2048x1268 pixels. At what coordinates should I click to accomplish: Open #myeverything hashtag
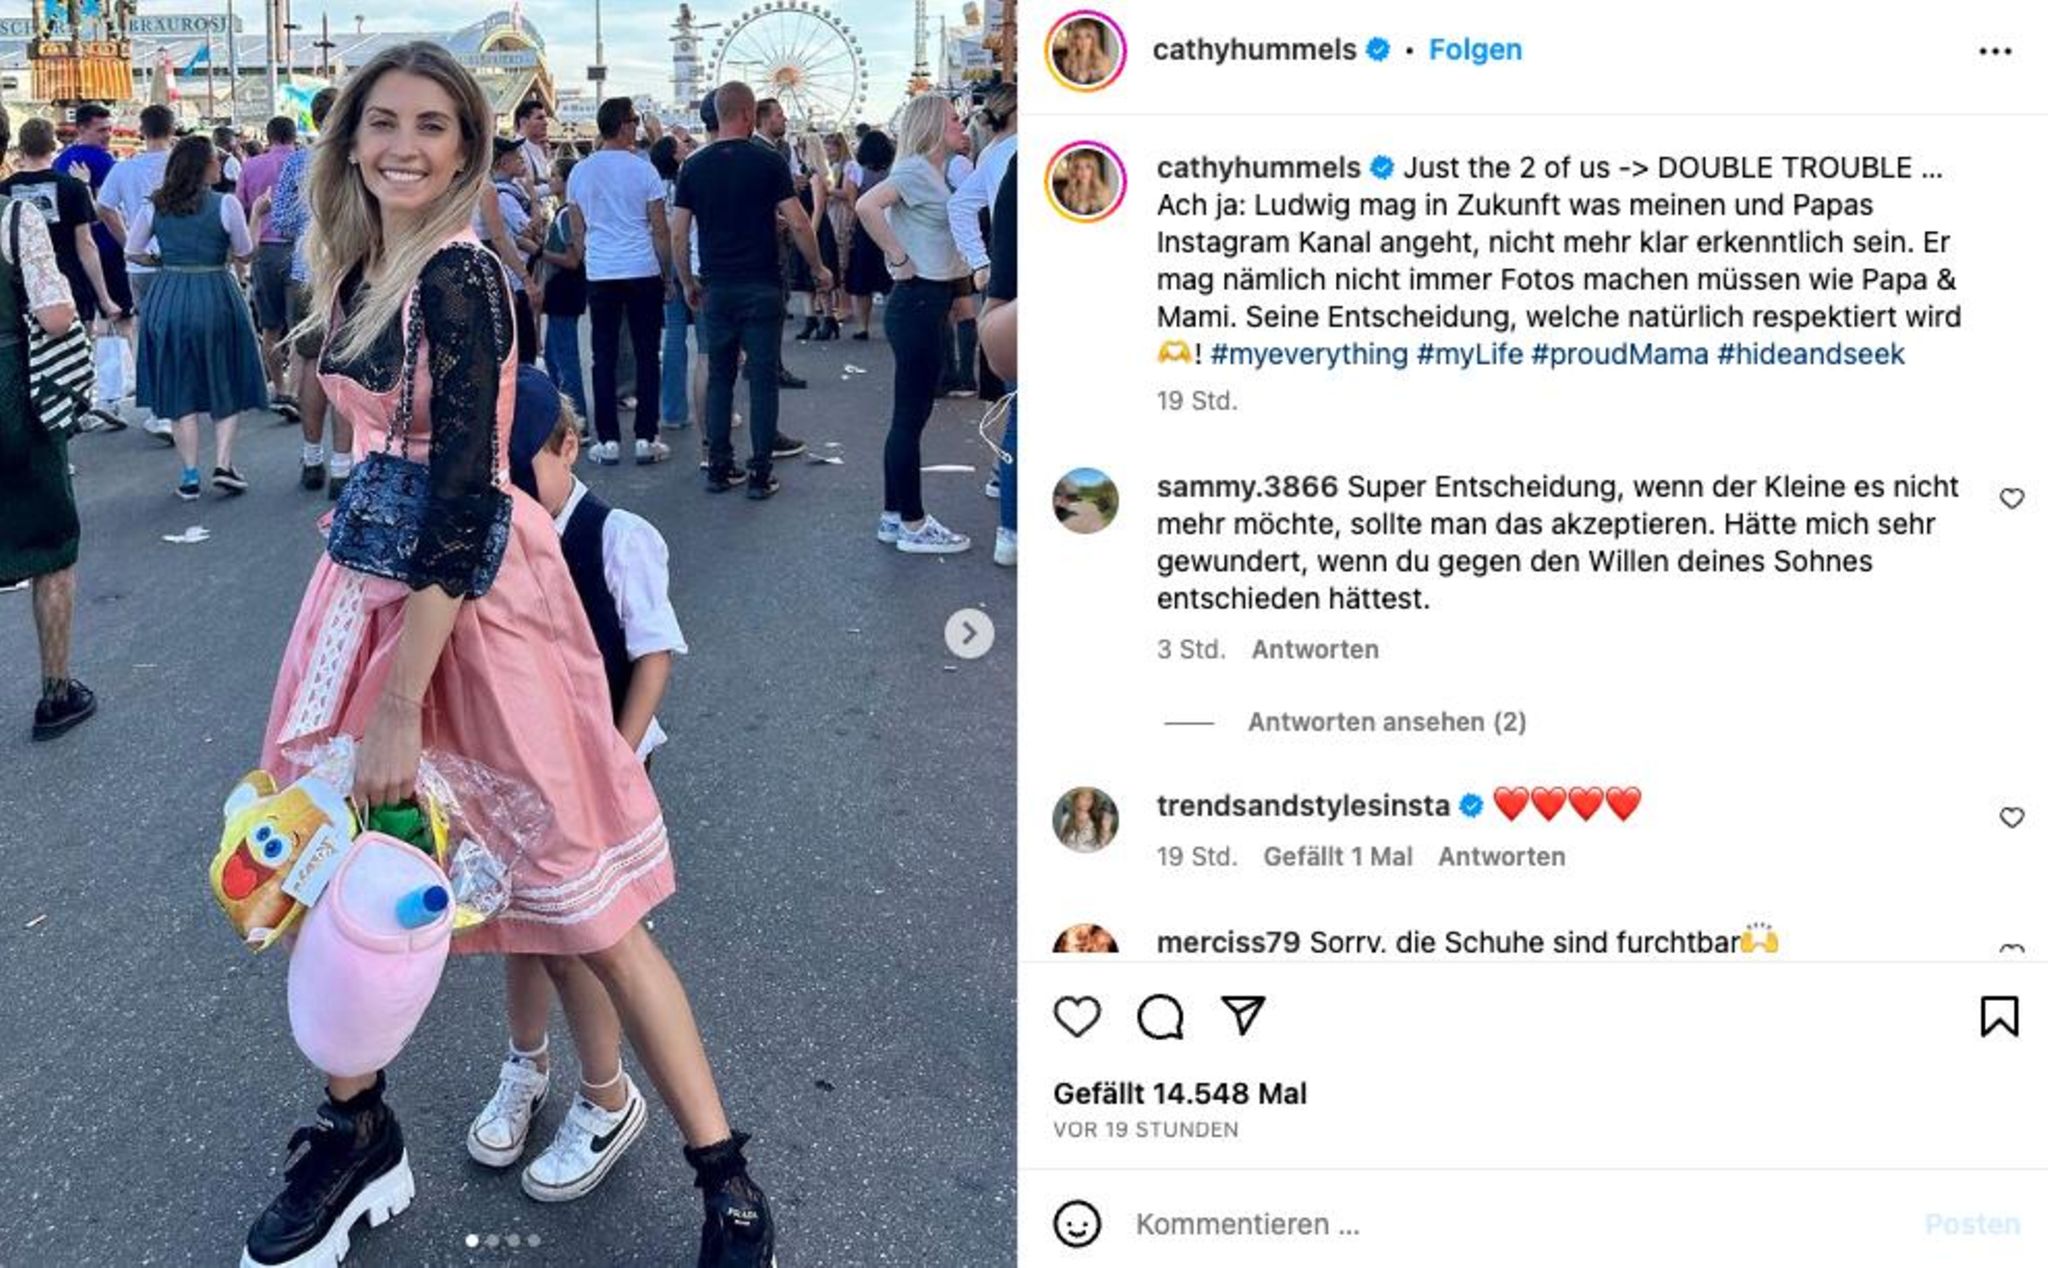[x=1309, y=354]
